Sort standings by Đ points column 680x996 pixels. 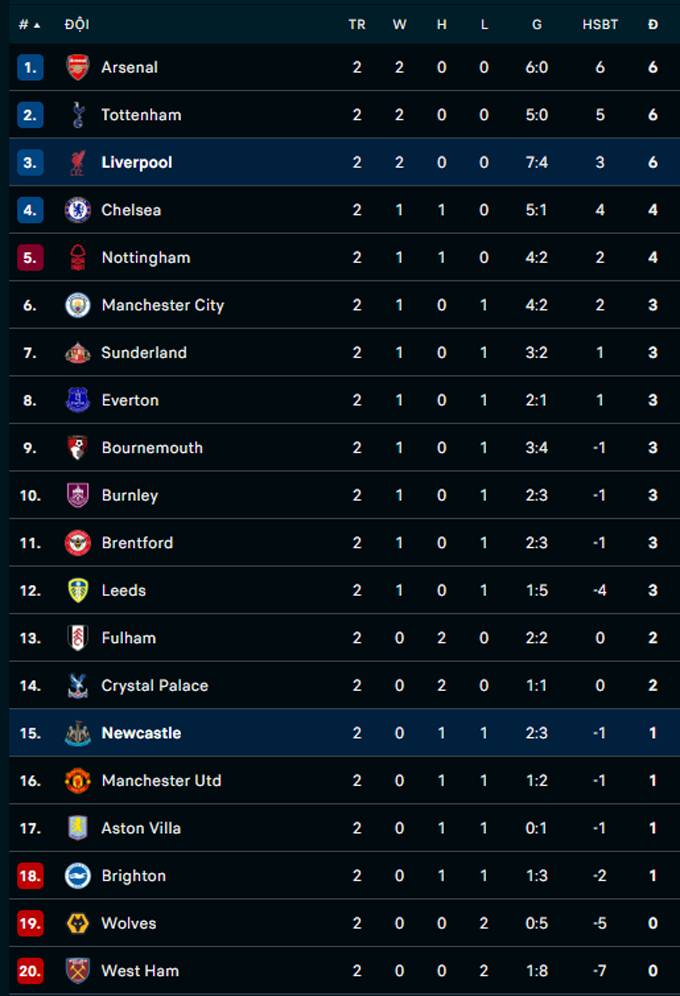point(653,24)
